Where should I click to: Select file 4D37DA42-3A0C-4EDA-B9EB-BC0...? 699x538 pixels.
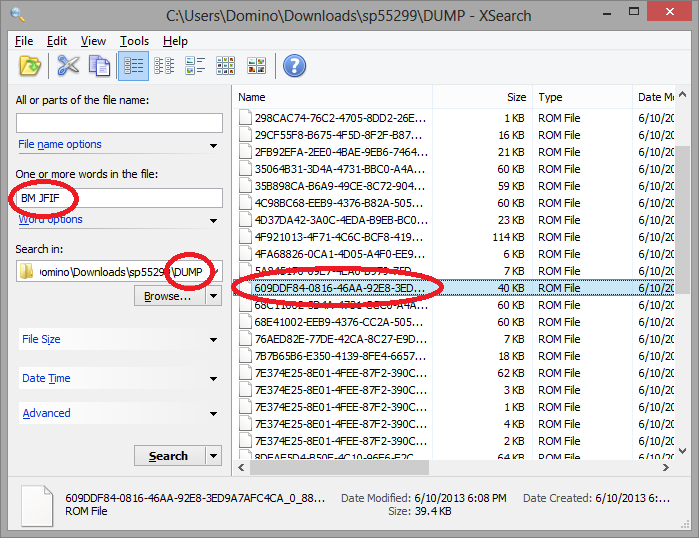coord(341,220)
